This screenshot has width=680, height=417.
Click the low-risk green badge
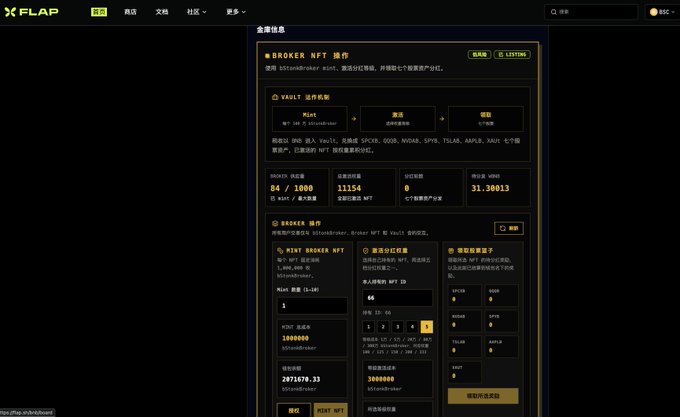[479, 54]
